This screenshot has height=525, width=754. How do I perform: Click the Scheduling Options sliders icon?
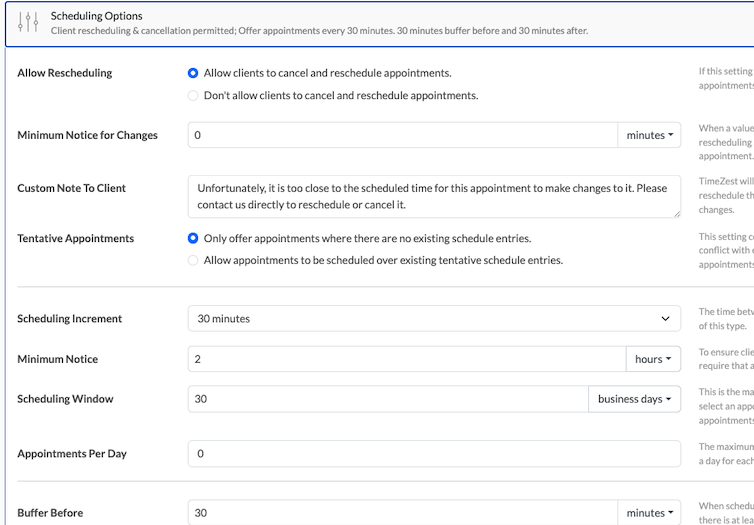(28, 23)
